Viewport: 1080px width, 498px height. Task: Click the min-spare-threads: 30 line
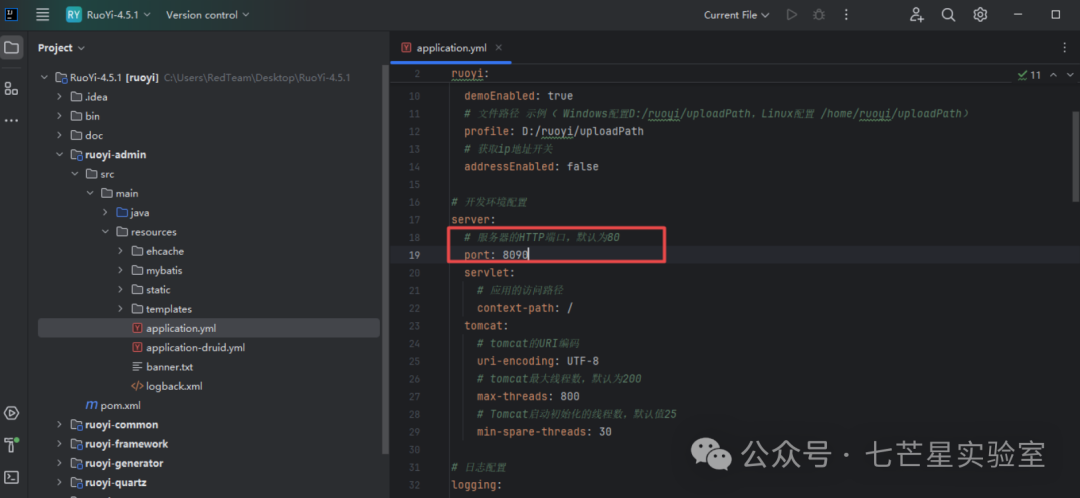tap(544, 432)
